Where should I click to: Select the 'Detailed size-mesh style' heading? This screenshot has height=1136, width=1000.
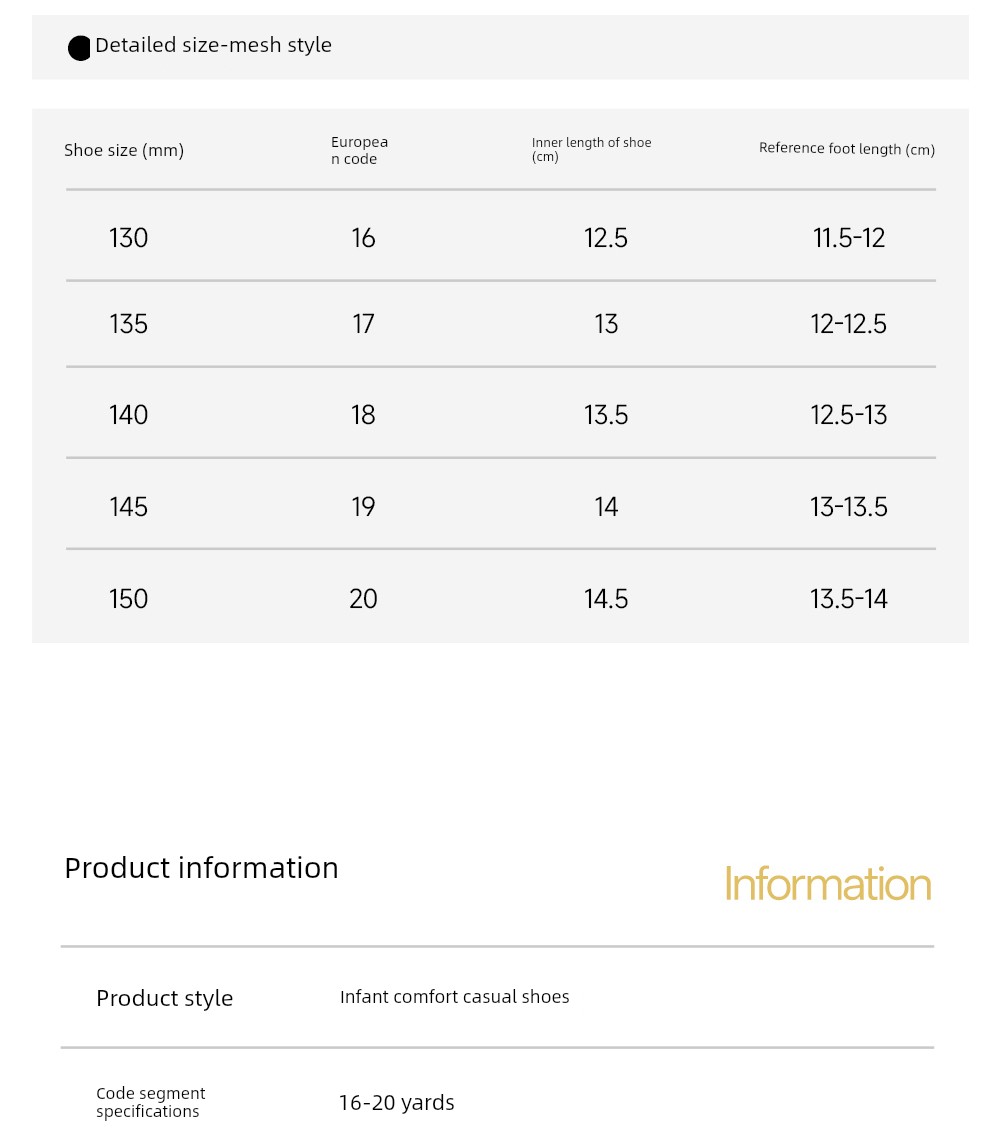click(213, 45)
